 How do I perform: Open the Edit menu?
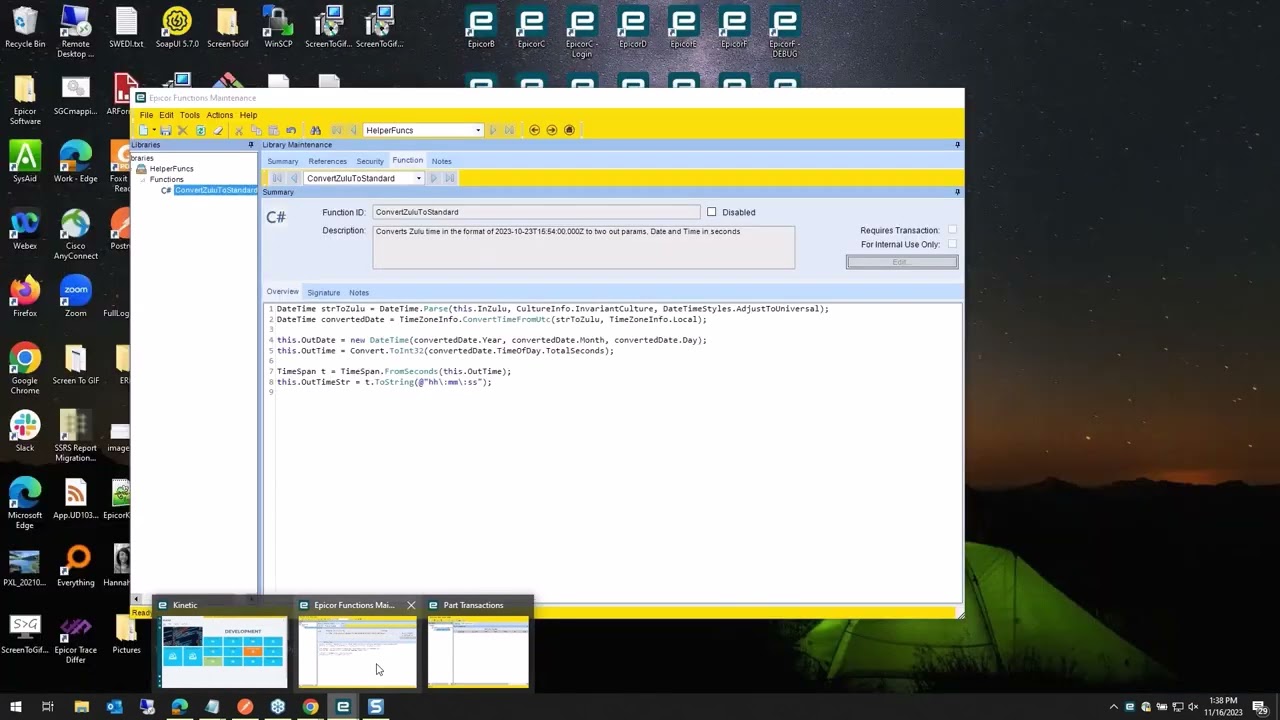pos(166,115)
